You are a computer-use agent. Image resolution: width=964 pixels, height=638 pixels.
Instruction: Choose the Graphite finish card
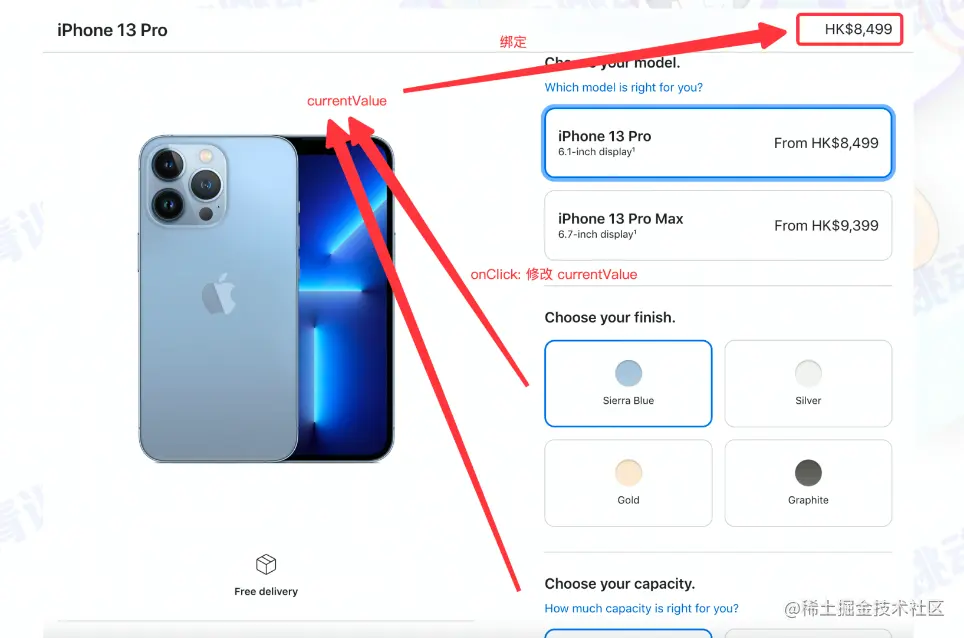(808, 483)
